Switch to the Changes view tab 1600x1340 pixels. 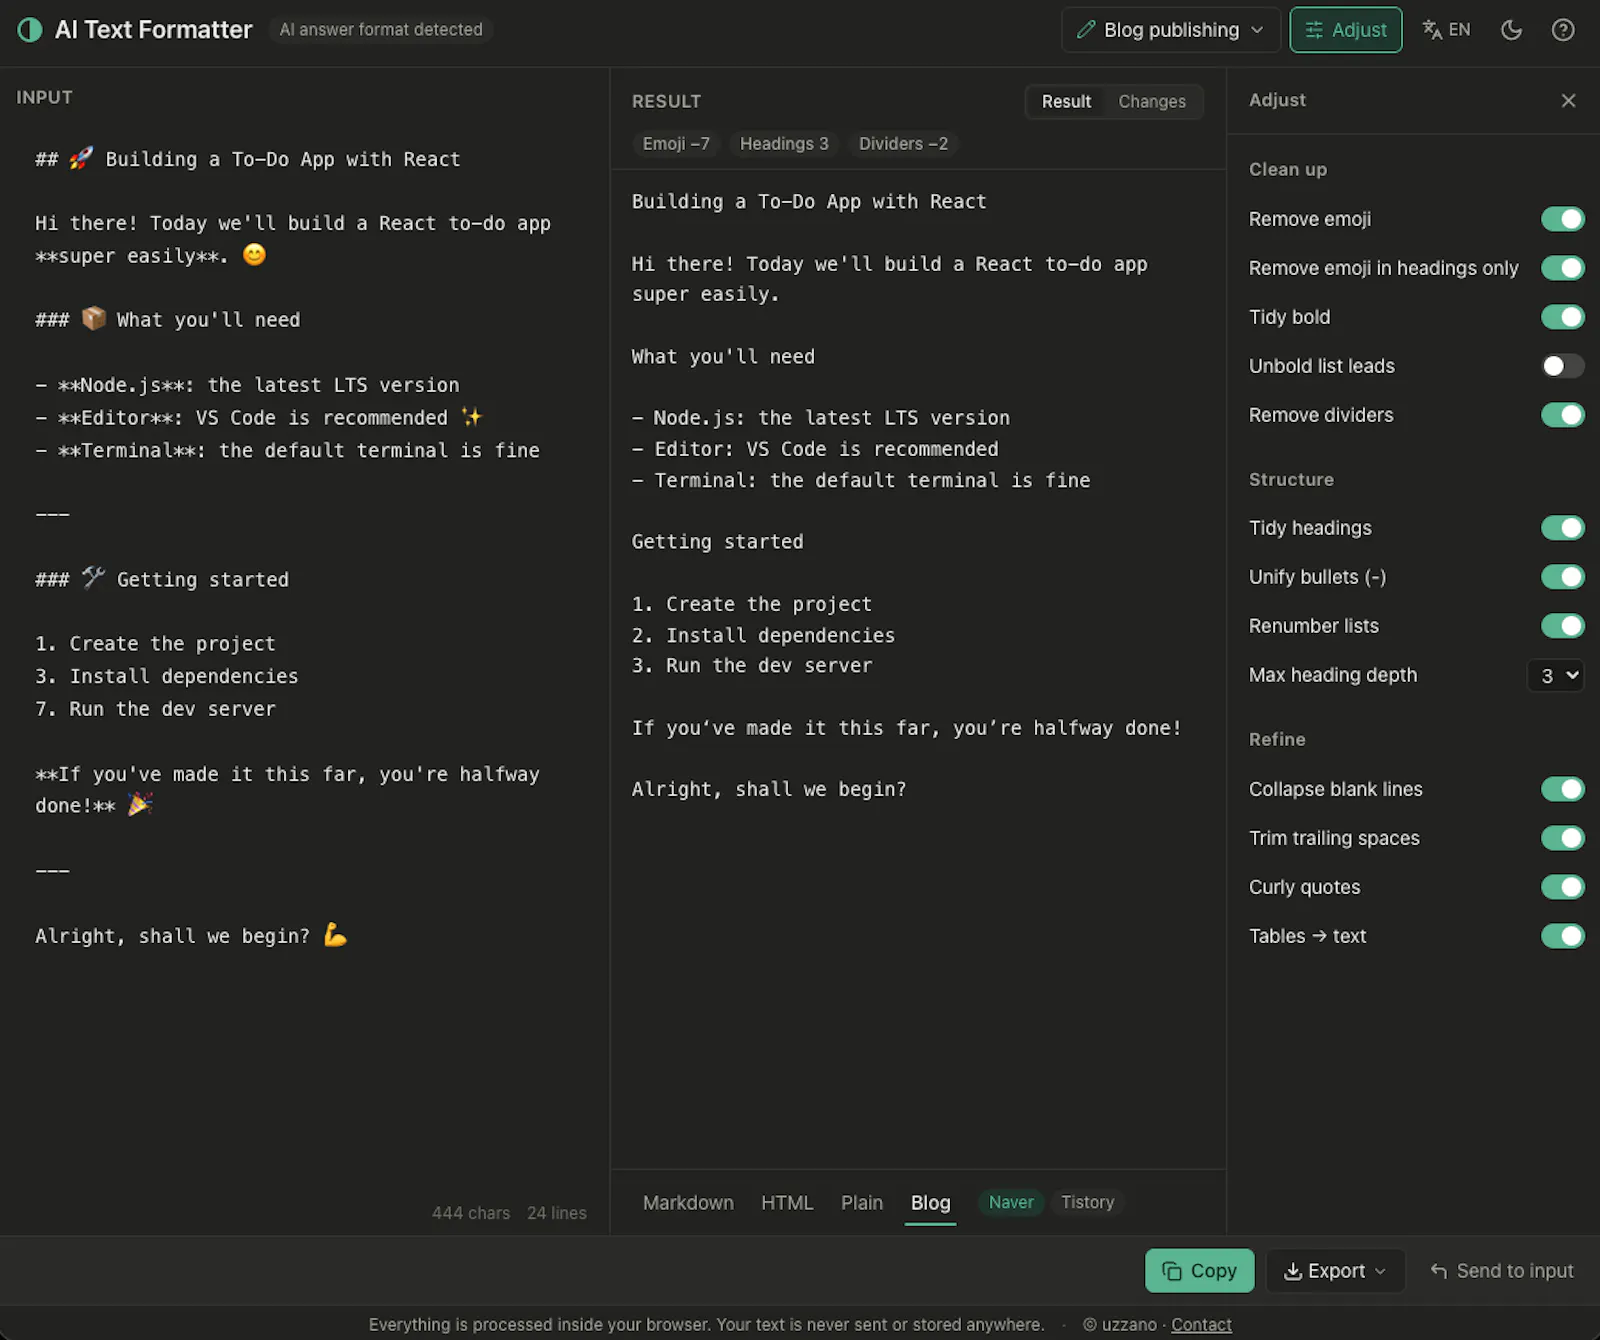click(x=1152, y=102)
